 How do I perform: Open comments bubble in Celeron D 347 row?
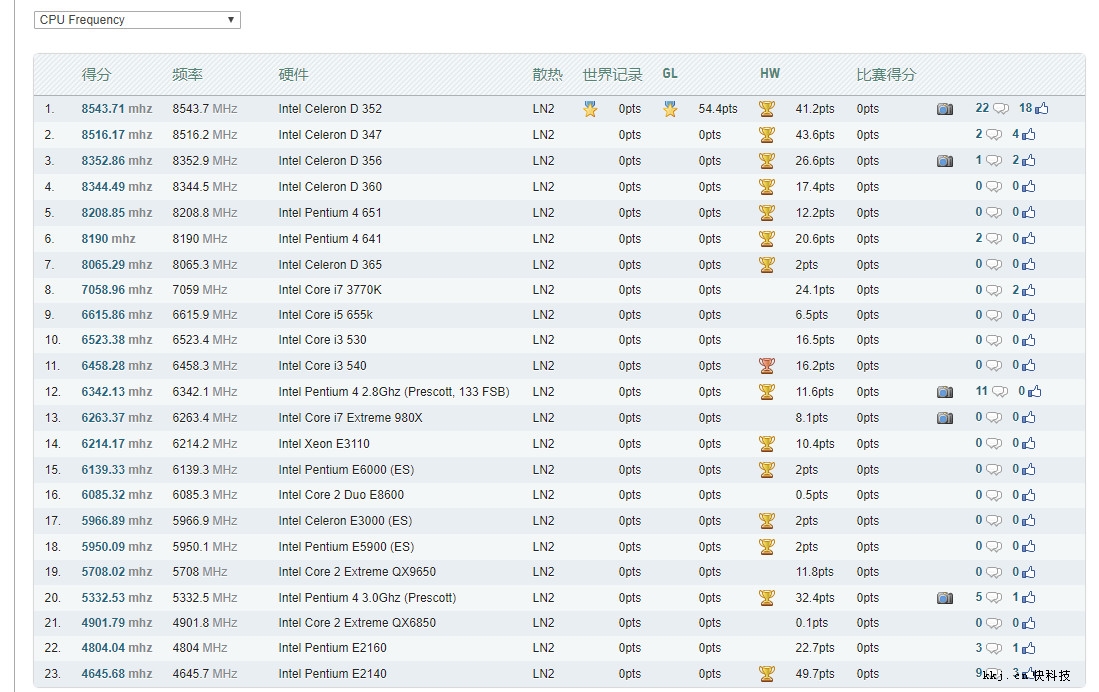[x=994, y=135]
